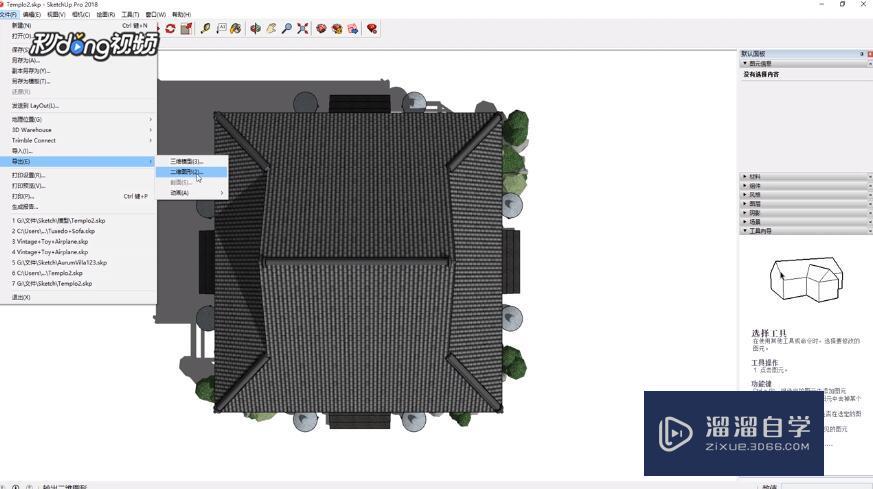Choose 打印(P)... menu entry
This screenshot has height=489, width=873.
coord(79,197)
